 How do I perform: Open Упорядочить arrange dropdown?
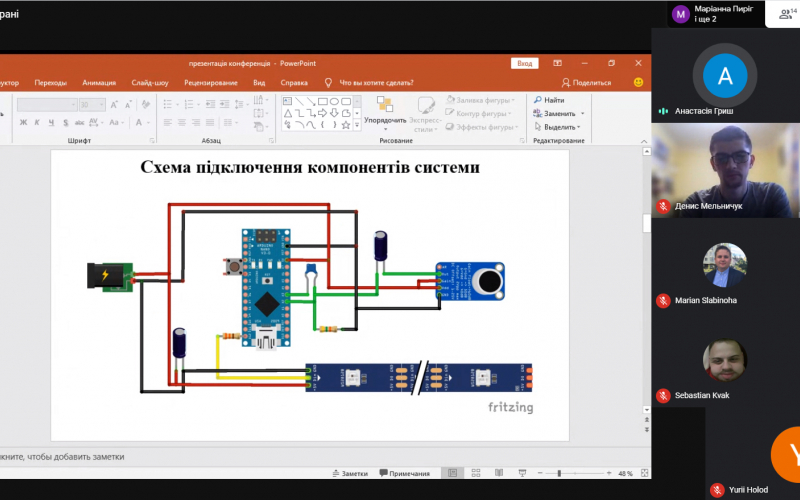pos(385,113)
